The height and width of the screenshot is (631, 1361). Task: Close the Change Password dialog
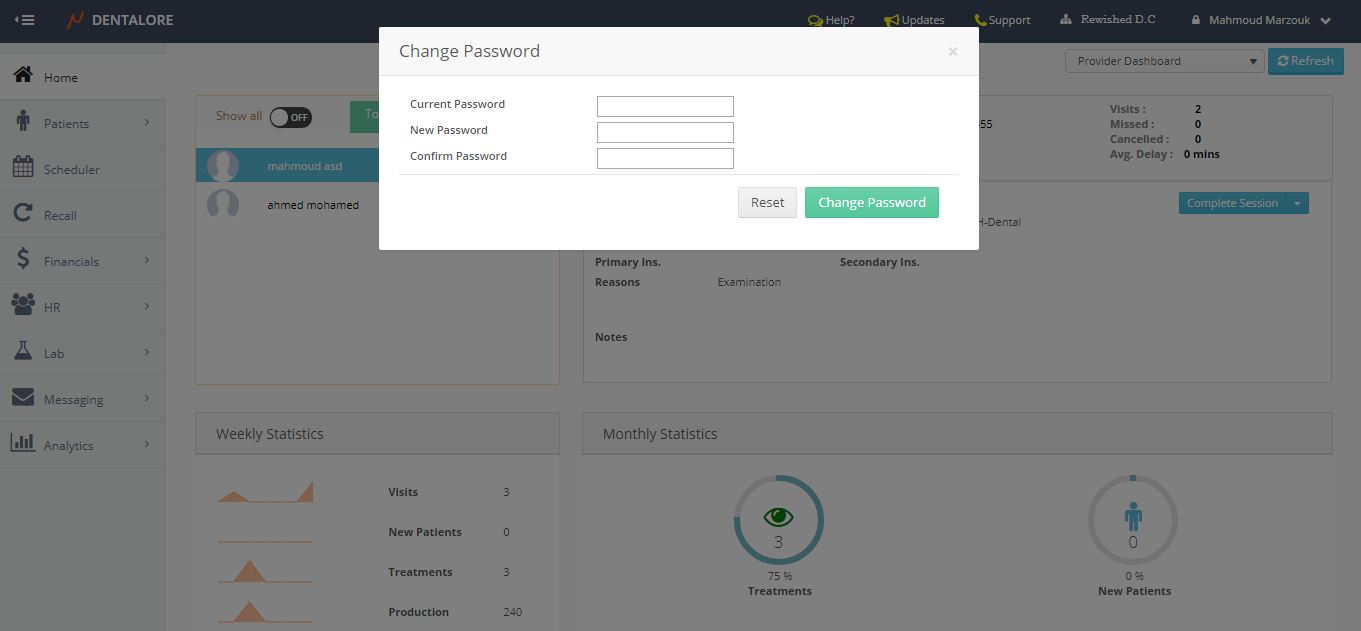click(952, 51)
